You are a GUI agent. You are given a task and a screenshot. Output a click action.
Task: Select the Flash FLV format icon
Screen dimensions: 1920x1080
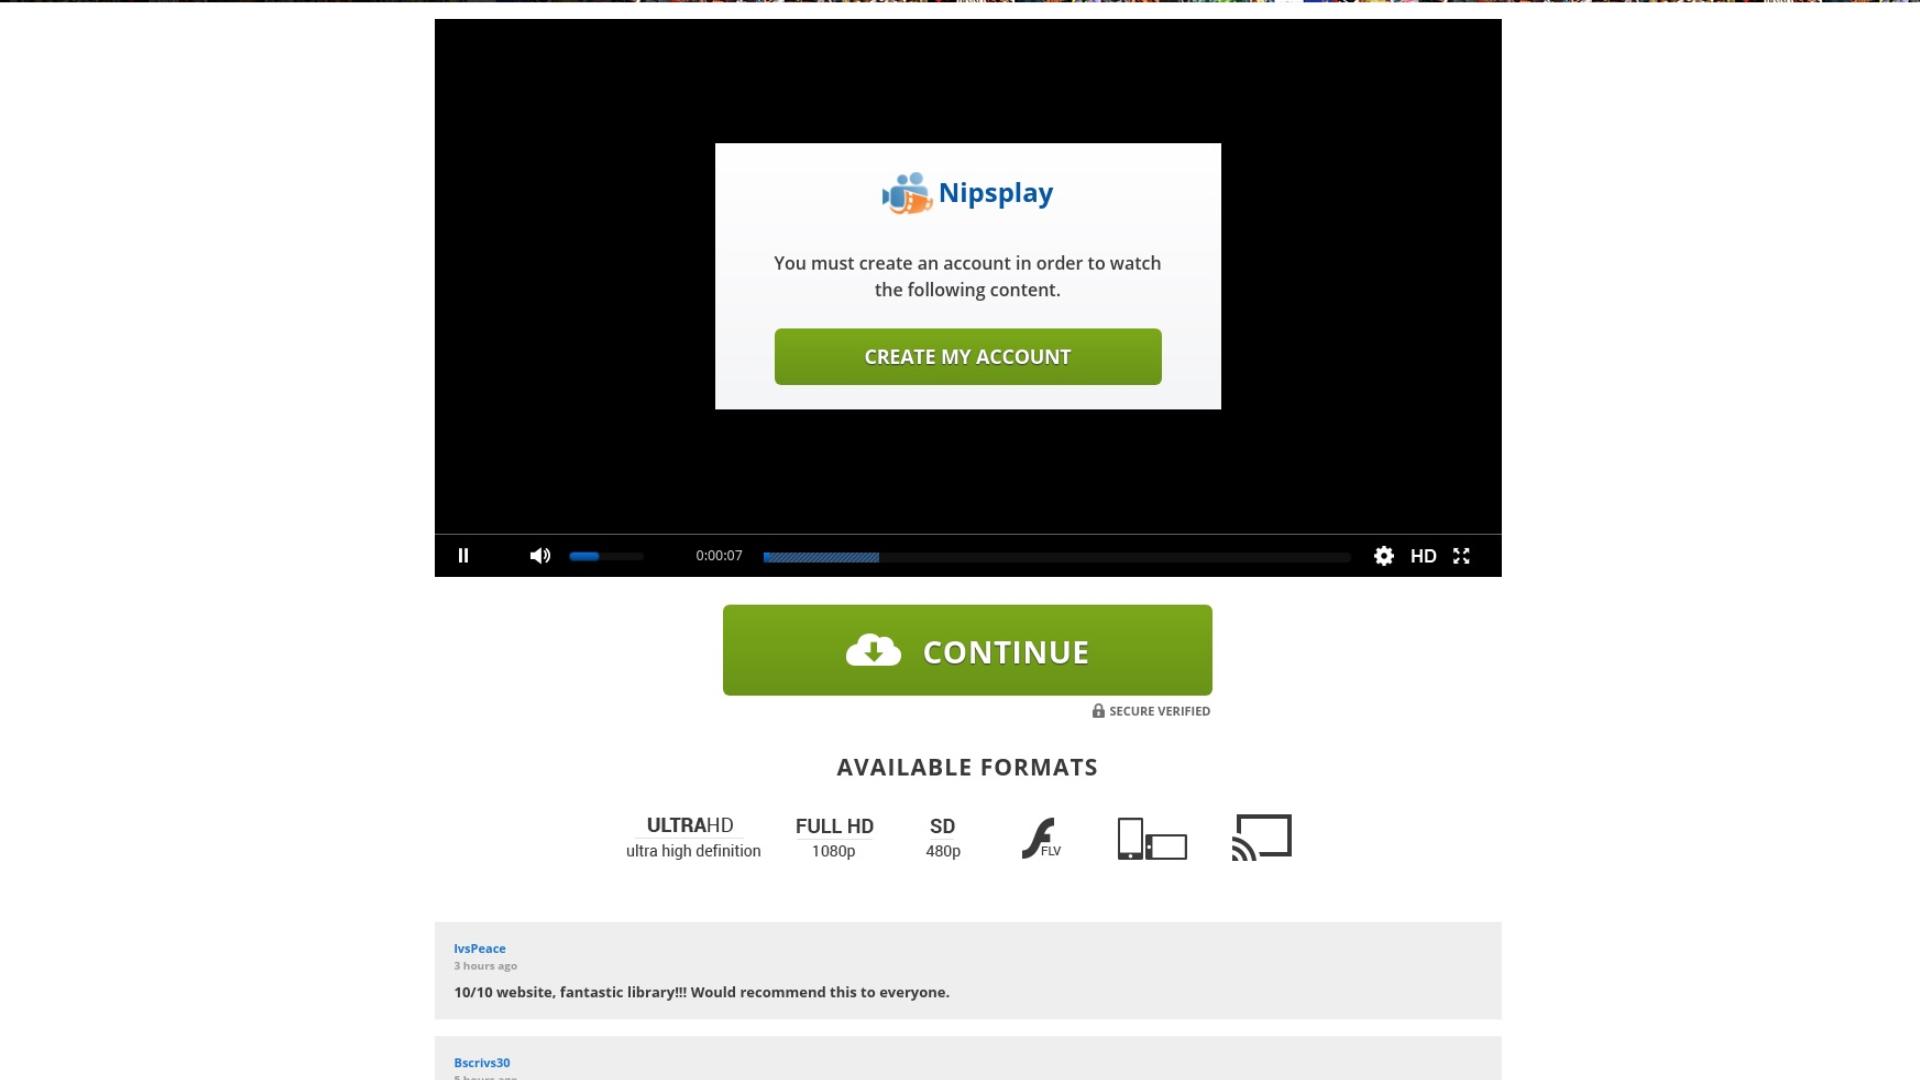click(x=1041, y=838)
